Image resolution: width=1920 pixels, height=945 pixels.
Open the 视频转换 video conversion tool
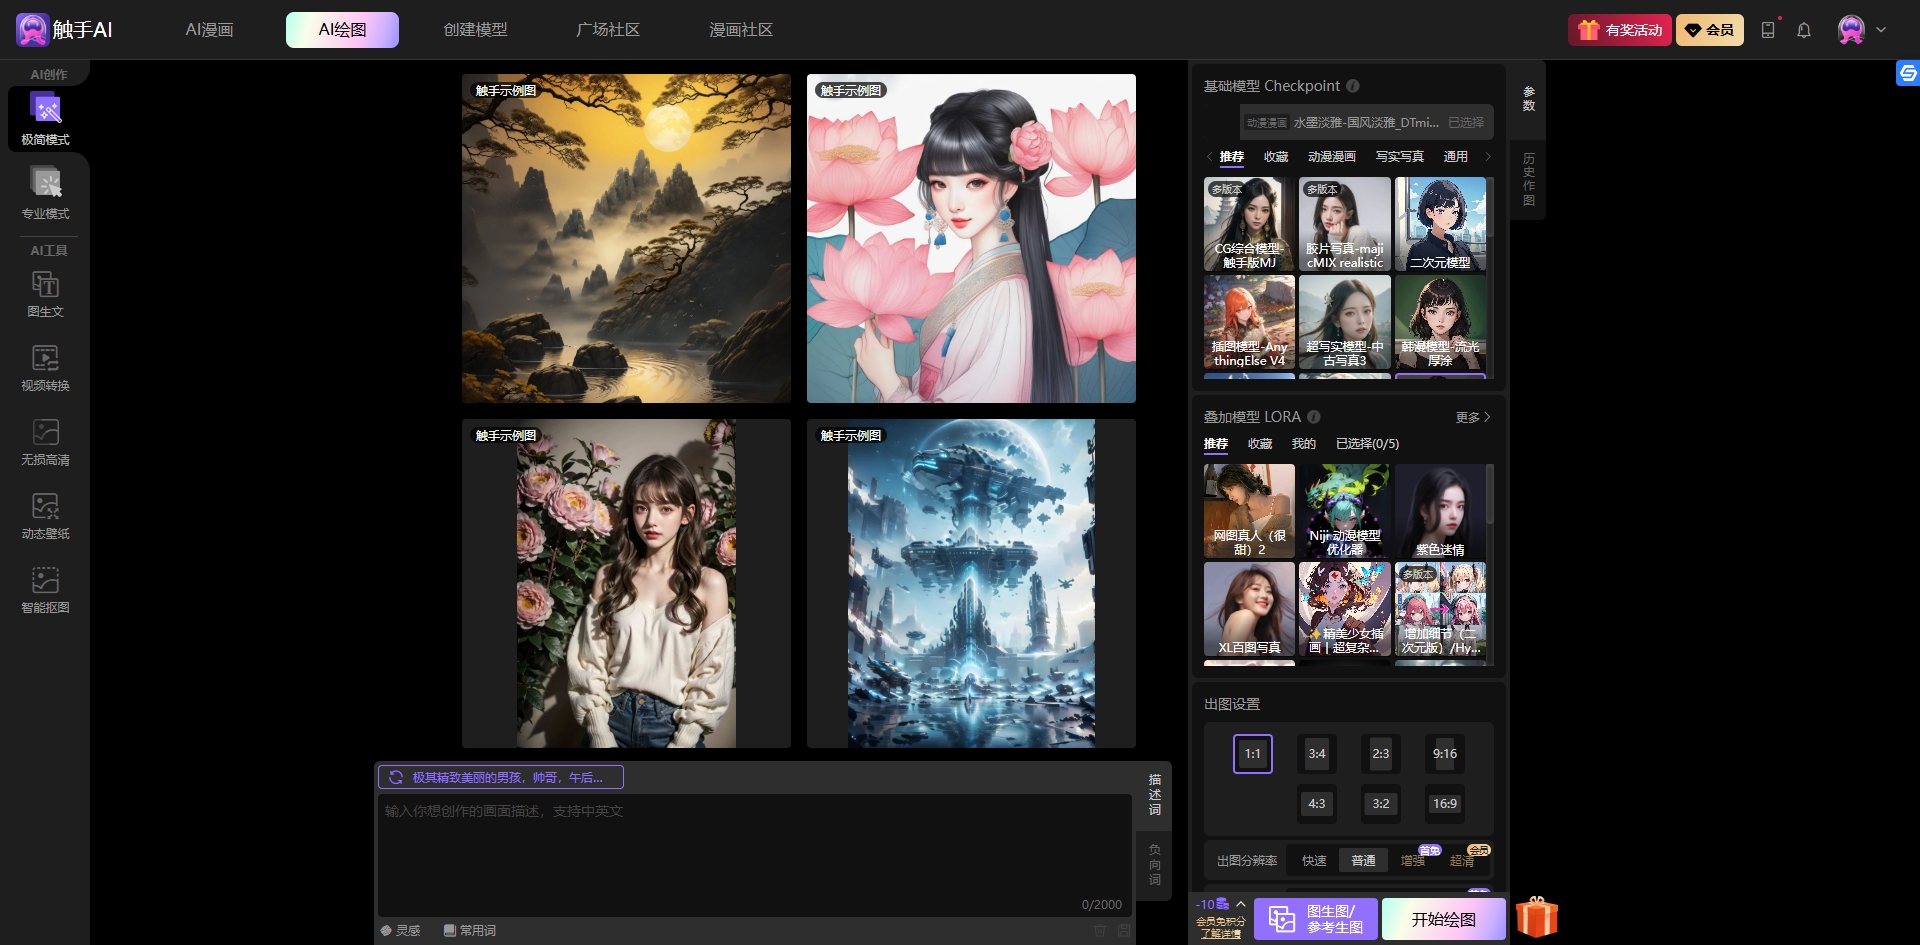point(45,369)
